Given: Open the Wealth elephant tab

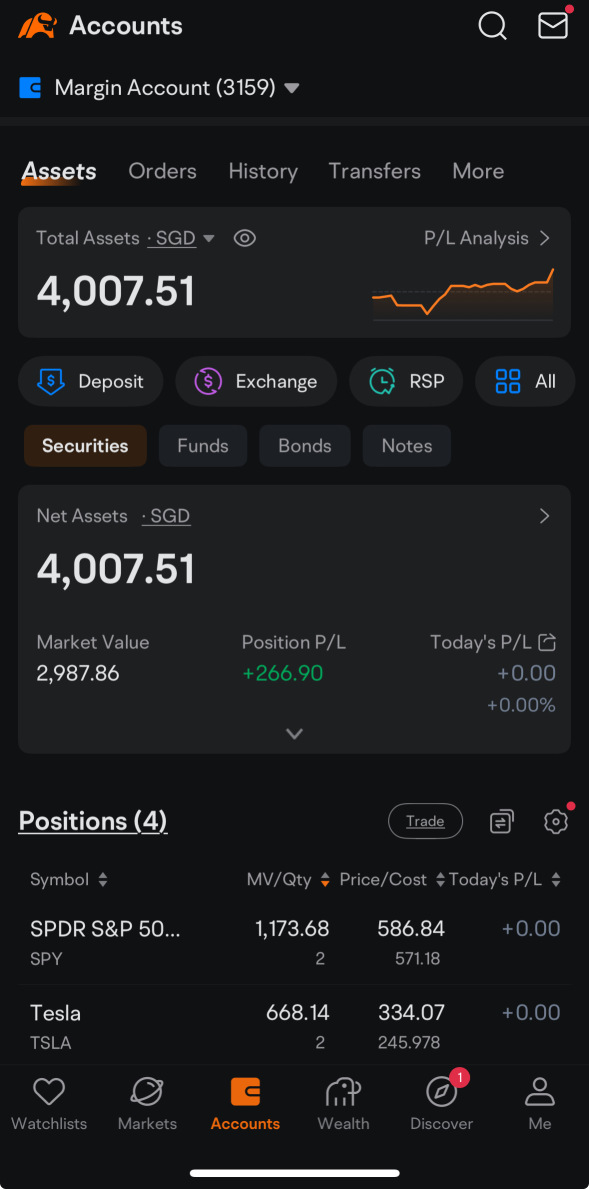Looking at the screenshot, I should tap(343, 1104).
